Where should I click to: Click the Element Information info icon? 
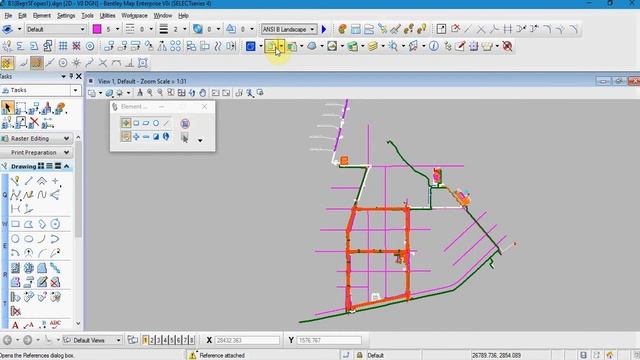click(x=434, y=46)
